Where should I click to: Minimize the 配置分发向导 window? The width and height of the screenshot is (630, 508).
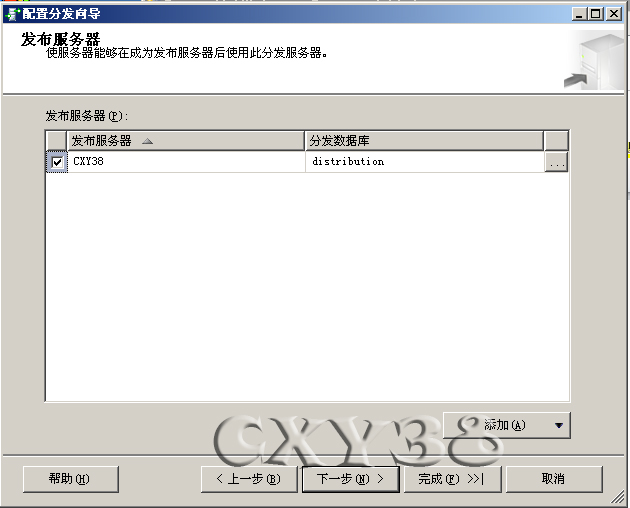(581, 13)
